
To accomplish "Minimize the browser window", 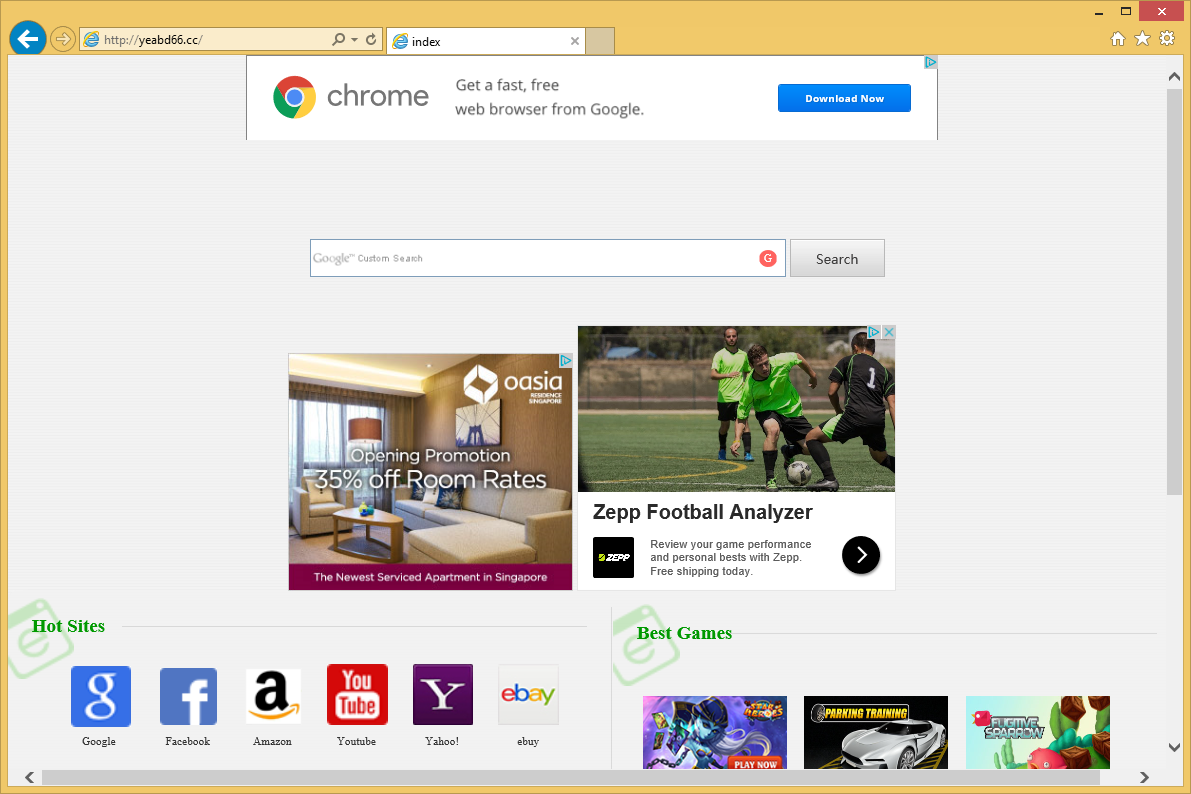I will (1099, 12).
